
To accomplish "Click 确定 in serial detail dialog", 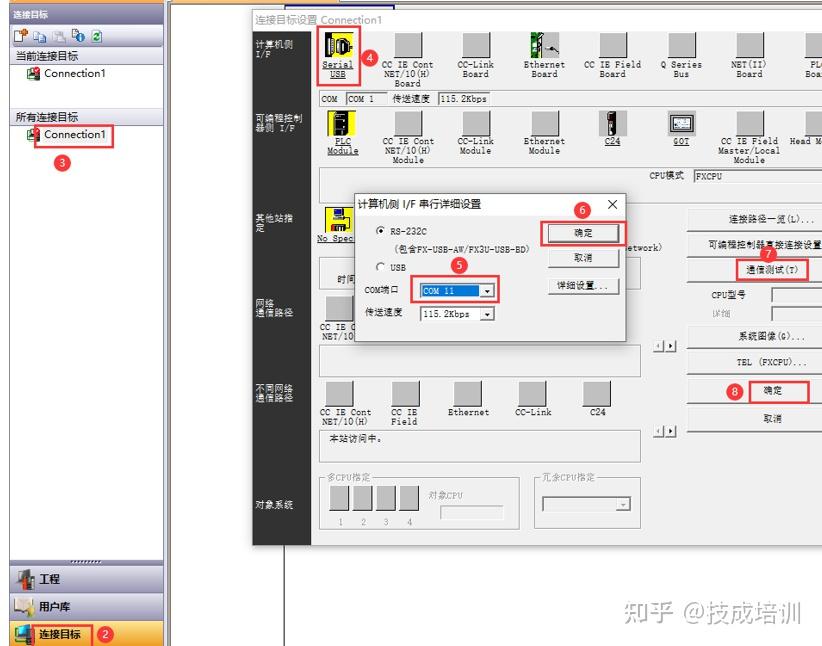I will pos(583,233).
